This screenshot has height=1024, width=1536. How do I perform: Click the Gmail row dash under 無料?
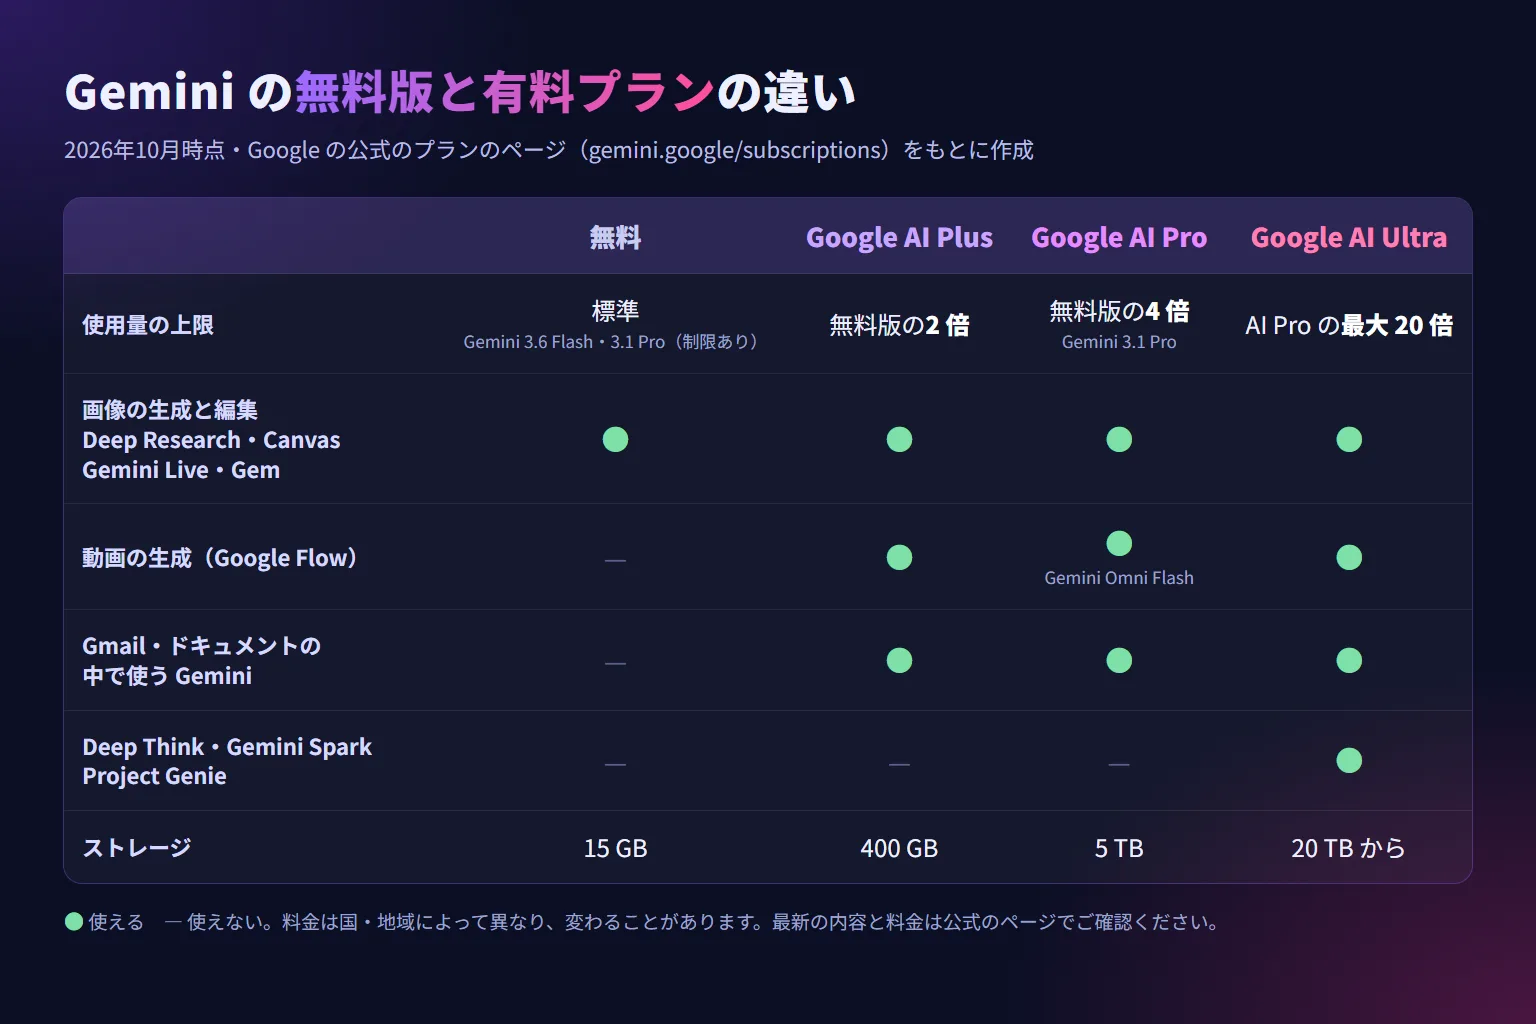tap(615, 663)
